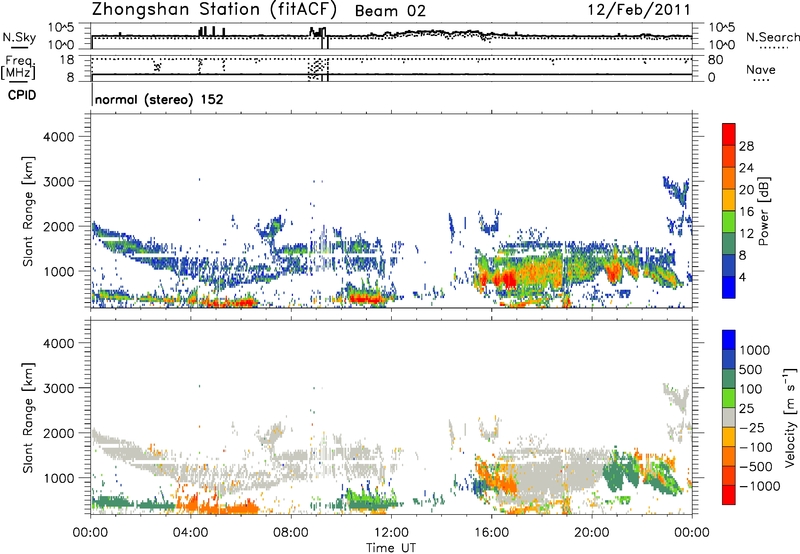Select the "−1000" label on Velocity color bar
Screen dimensions: 800x554
pos(759,486)
